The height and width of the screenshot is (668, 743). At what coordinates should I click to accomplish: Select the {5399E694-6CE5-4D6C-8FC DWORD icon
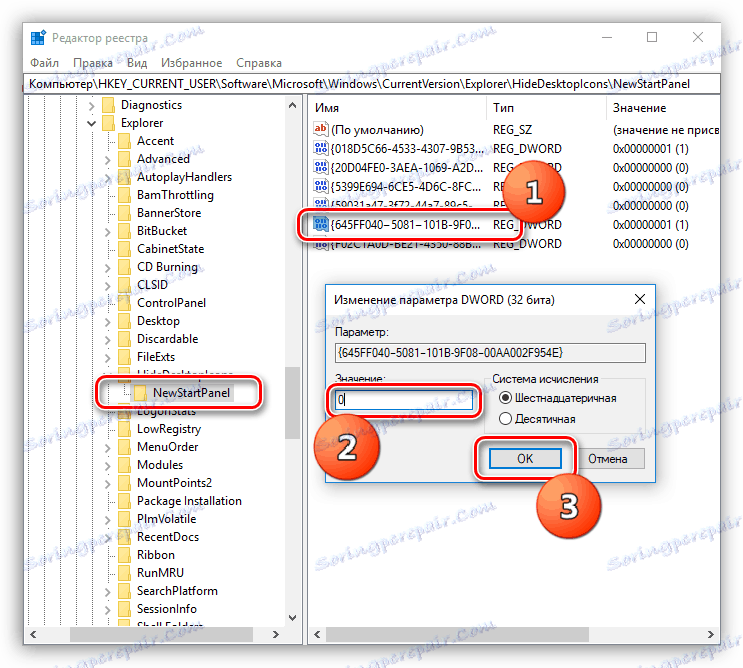(x=321, y=186)
